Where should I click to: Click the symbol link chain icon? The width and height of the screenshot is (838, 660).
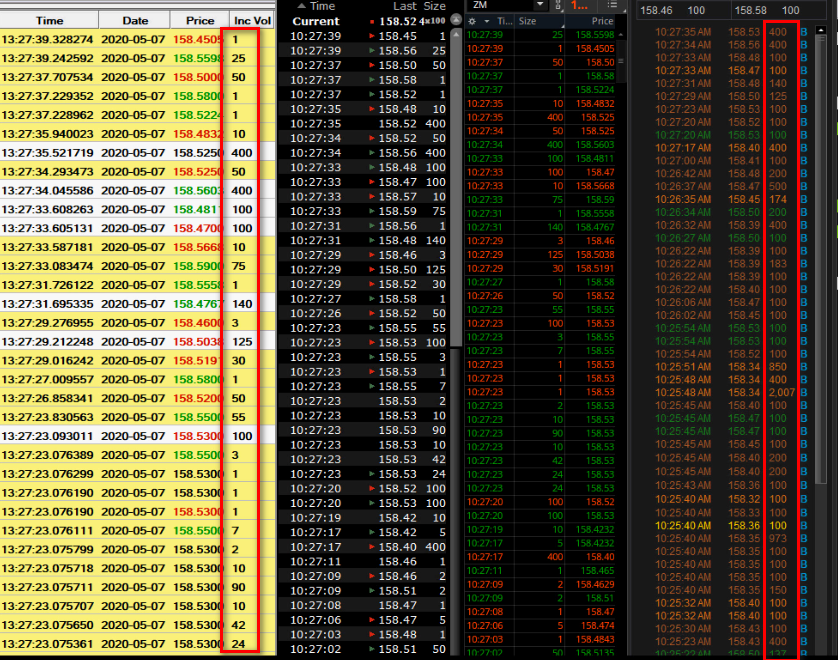click(558, 5)
